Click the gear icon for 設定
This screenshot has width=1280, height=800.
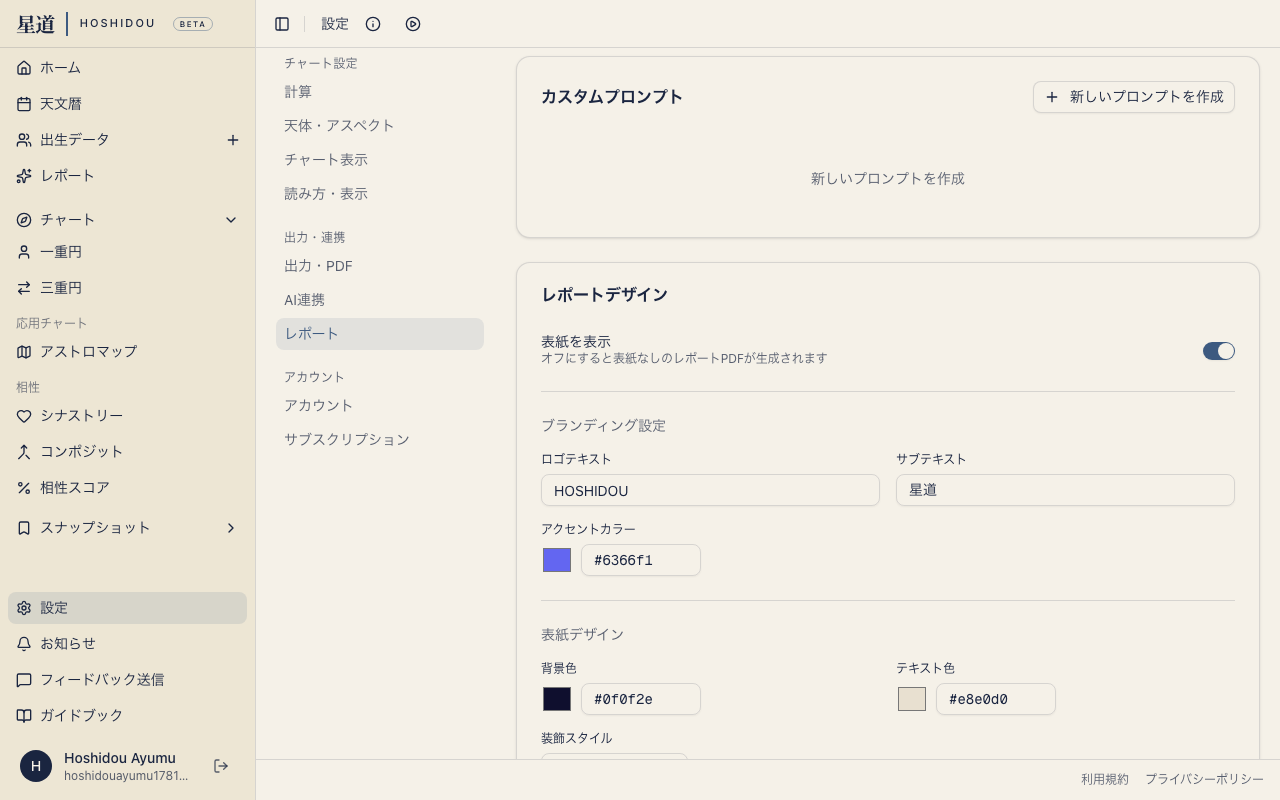click(24, 608)
